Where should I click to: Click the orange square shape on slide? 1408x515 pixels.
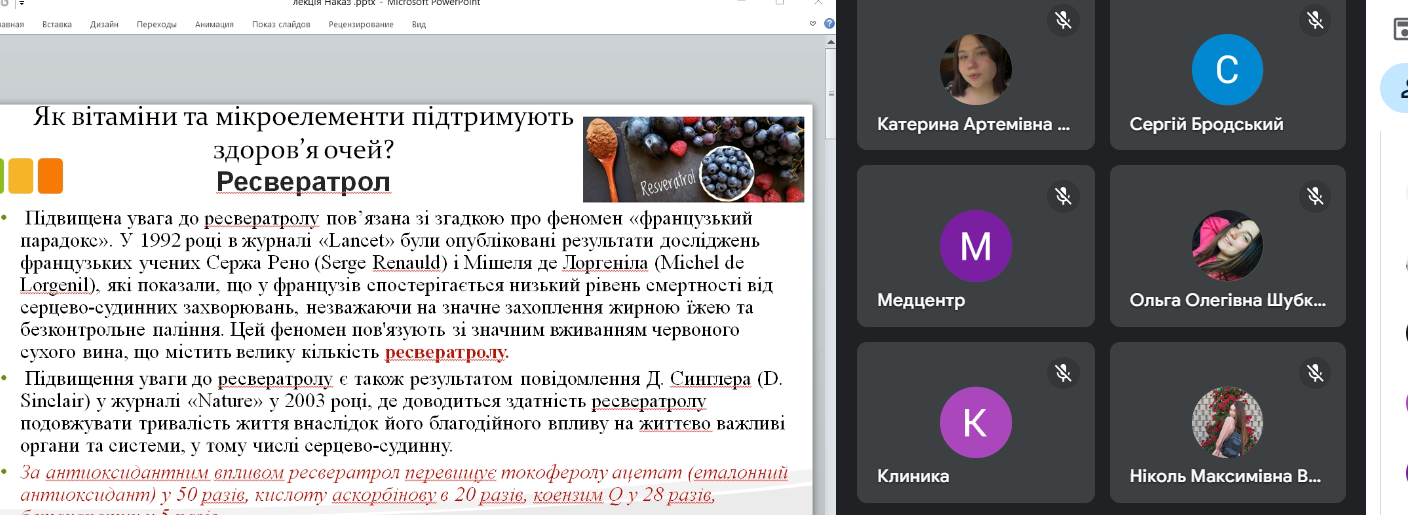tap(51, 175)
